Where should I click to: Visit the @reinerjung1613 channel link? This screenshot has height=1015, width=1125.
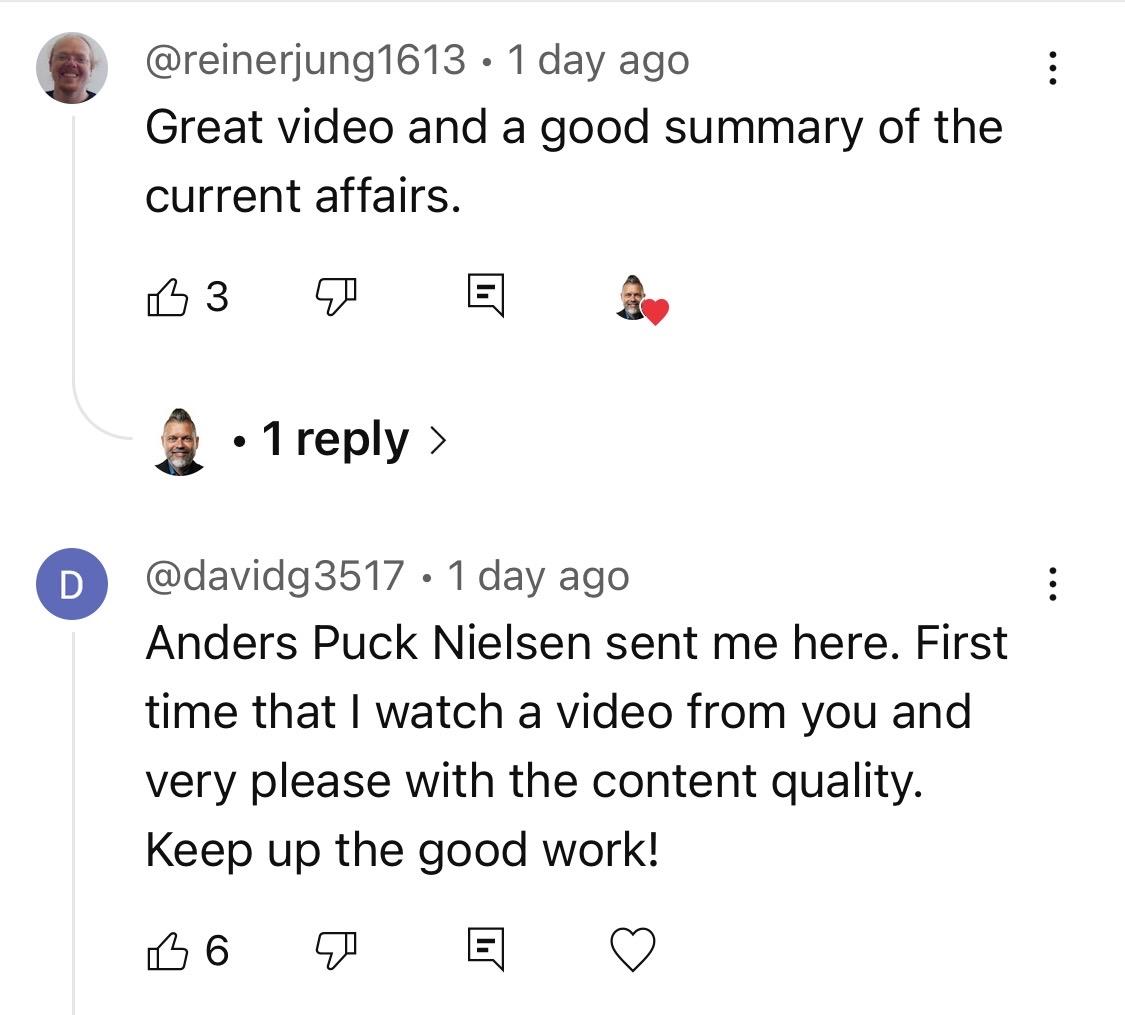[x=306, y=60]
